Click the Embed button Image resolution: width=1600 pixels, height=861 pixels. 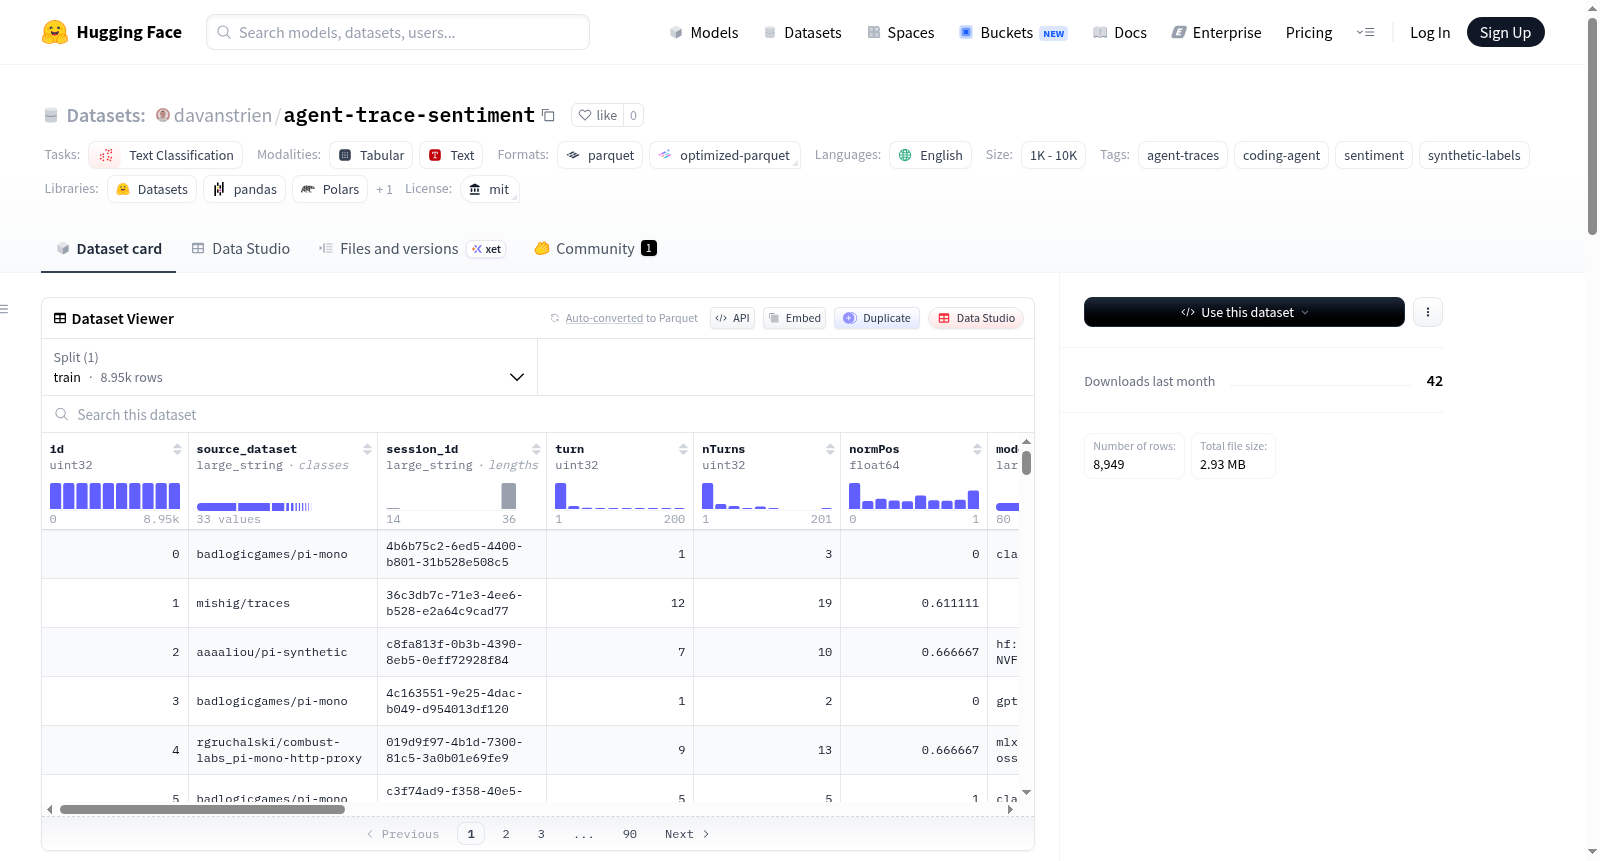[x=794, y=318]
